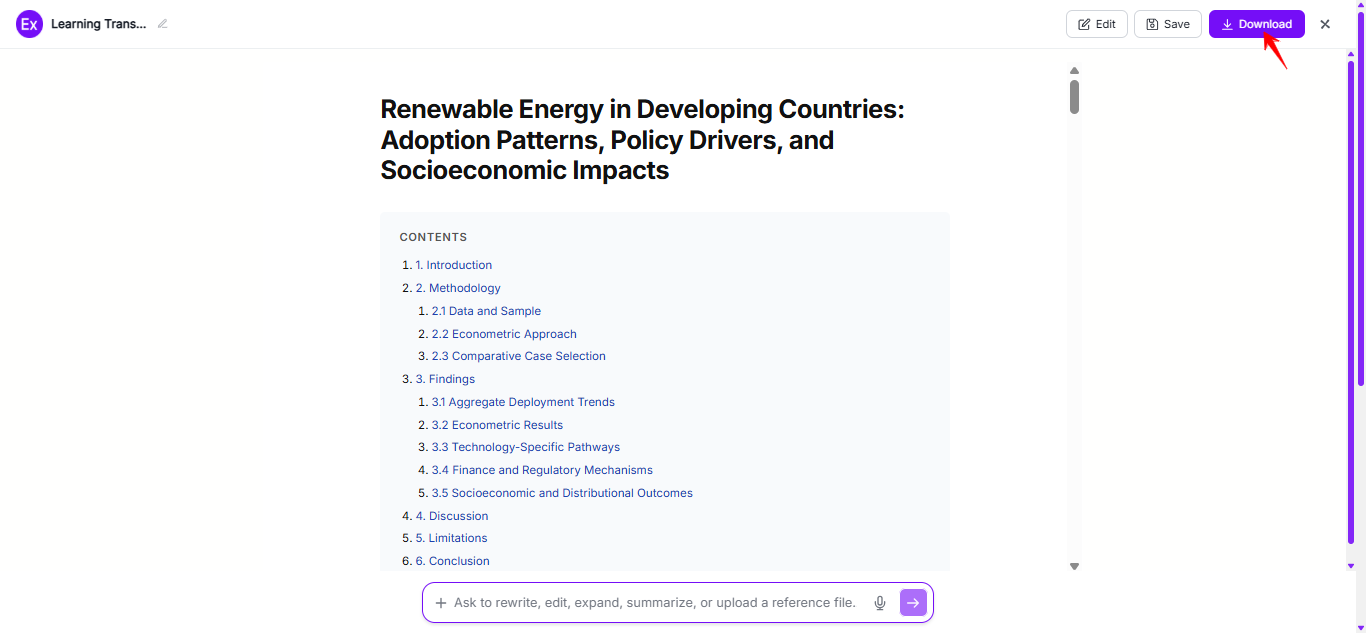Select 3.5 Socioeconomic and Distributional Outcomes link

coord(562,493)
